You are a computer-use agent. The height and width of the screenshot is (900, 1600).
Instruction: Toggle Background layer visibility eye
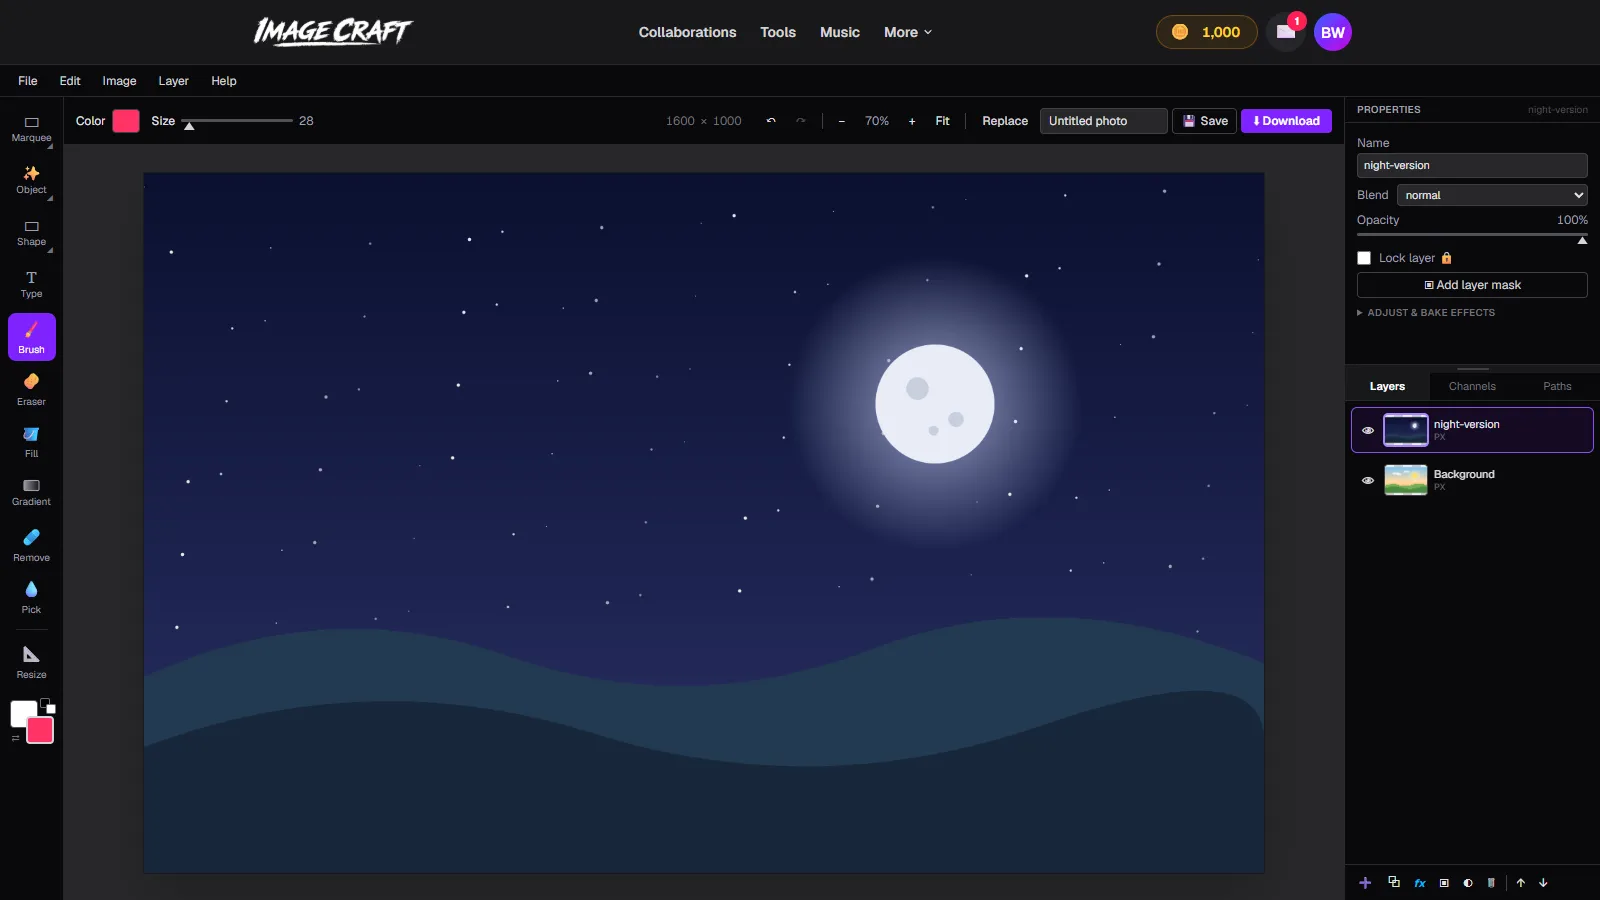tap(1368, 480)
